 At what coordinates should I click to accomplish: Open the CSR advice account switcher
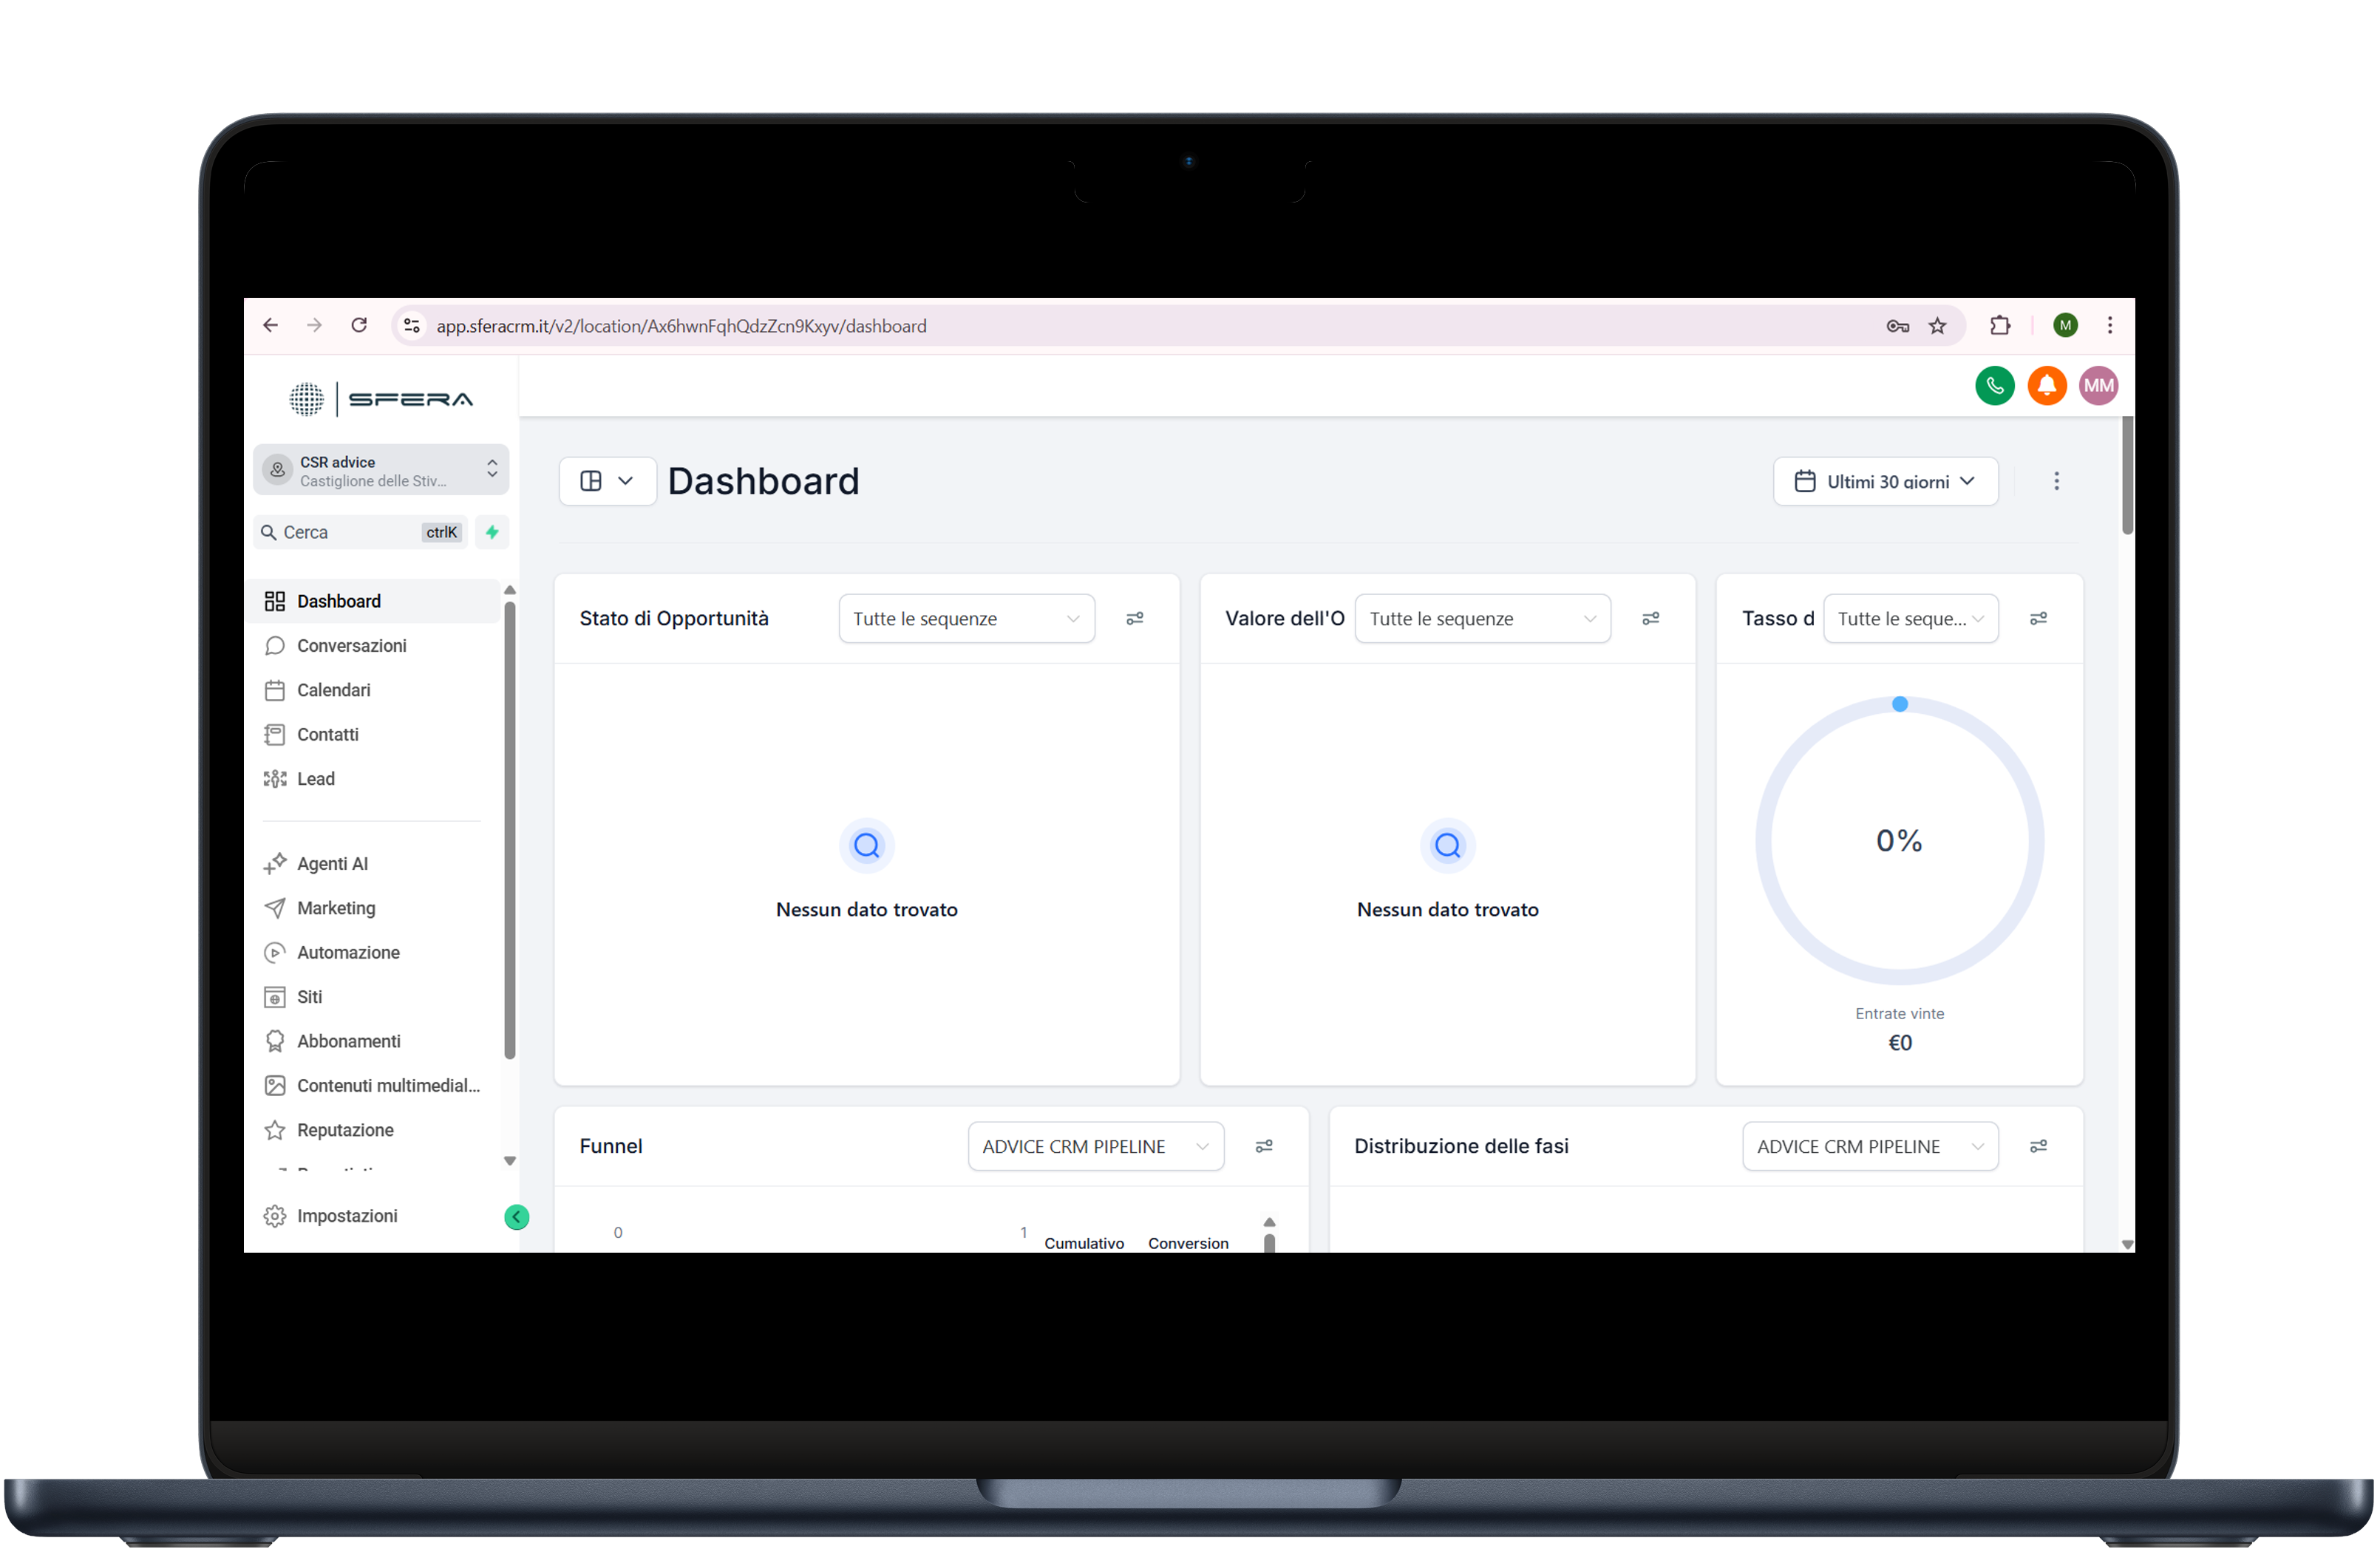pos(381,470)
